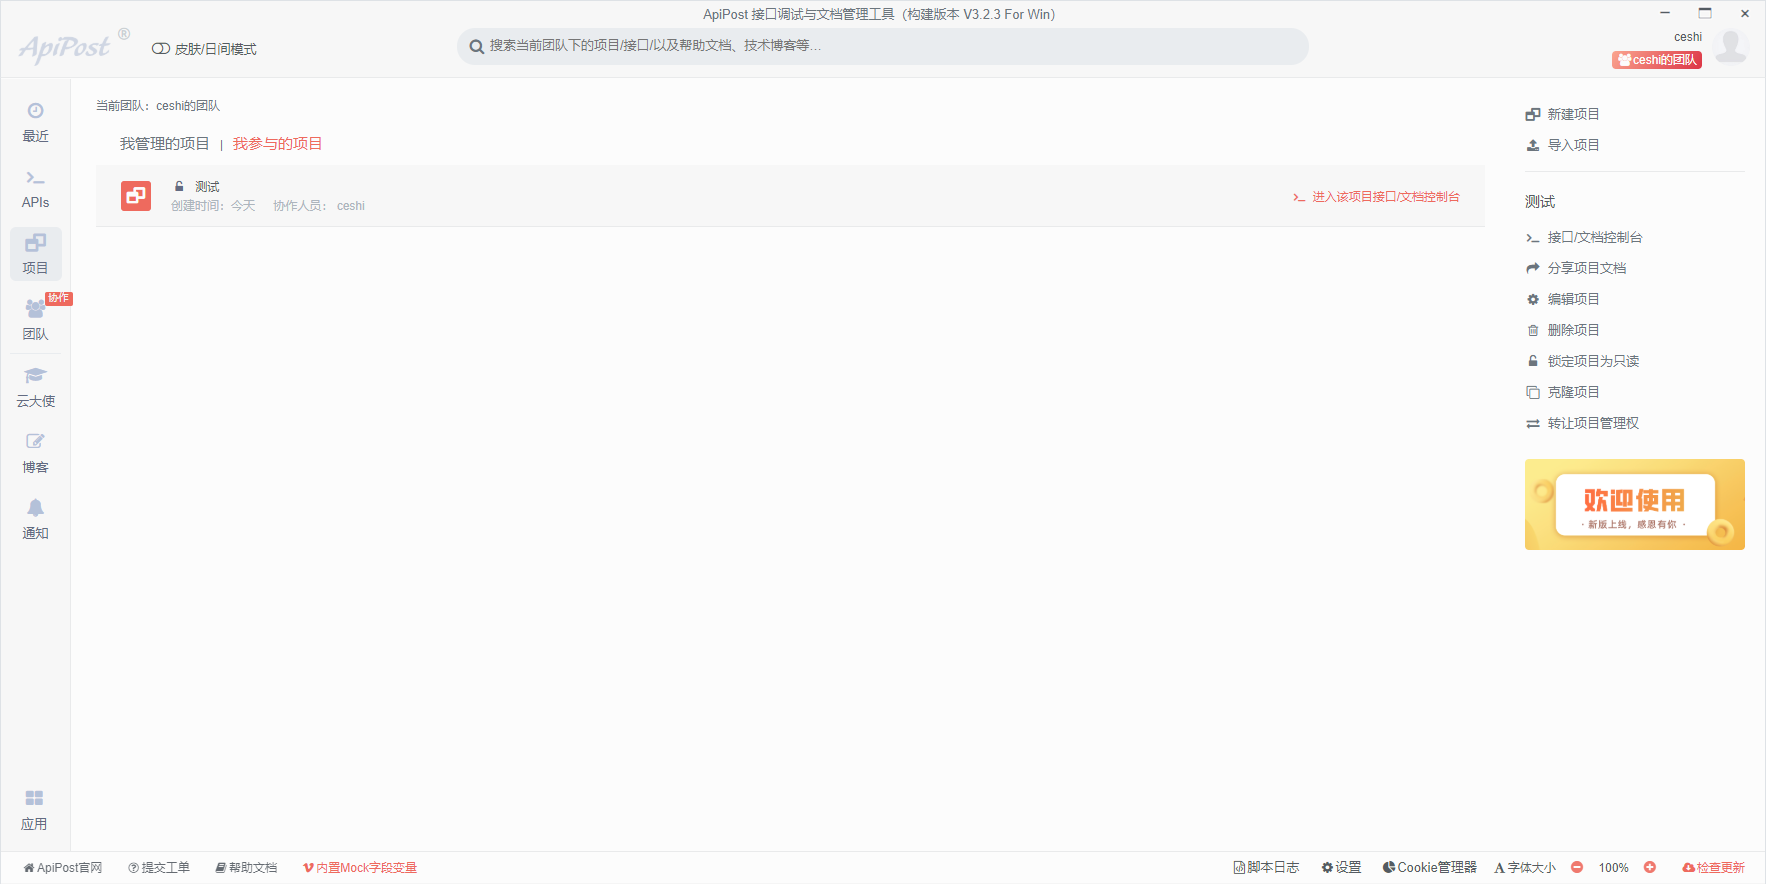Open the 最近 recent sidebar icon

pyautogui.click(x=35, y=122)
